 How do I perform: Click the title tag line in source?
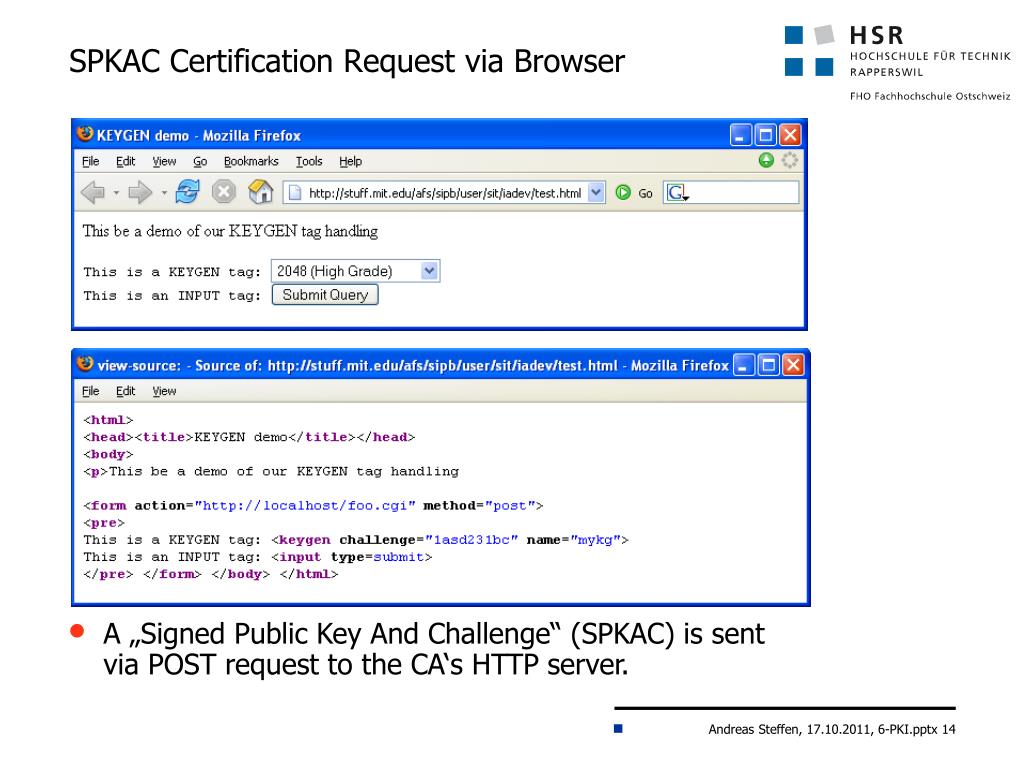click(x=249, y=437)
